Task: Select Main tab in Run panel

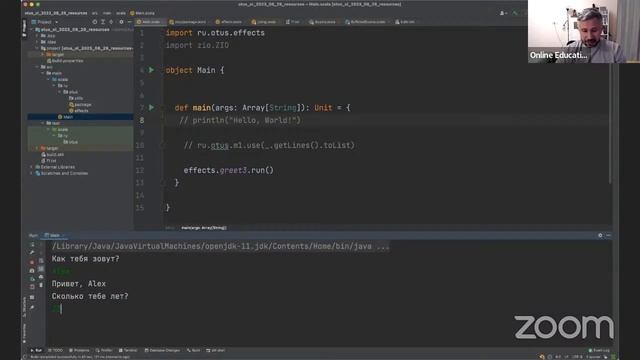Action: coord(54,236)
